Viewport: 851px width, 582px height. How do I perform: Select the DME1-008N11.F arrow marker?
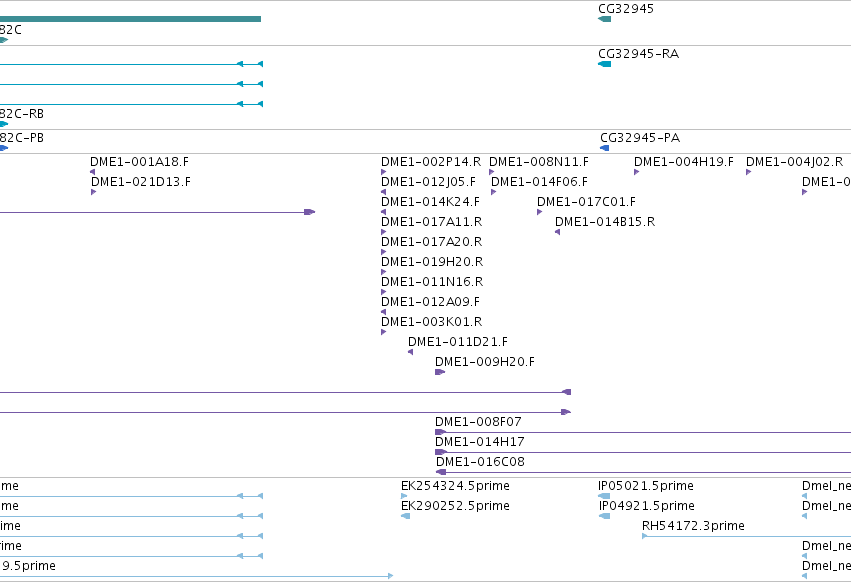tap(492, 172)
